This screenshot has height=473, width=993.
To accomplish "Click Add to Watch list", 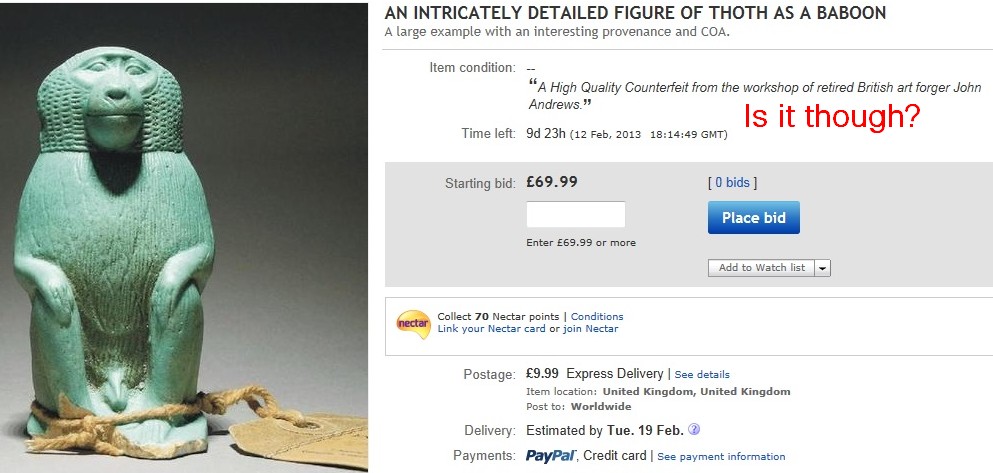I will pyautogui.click(x=761, y=268).
